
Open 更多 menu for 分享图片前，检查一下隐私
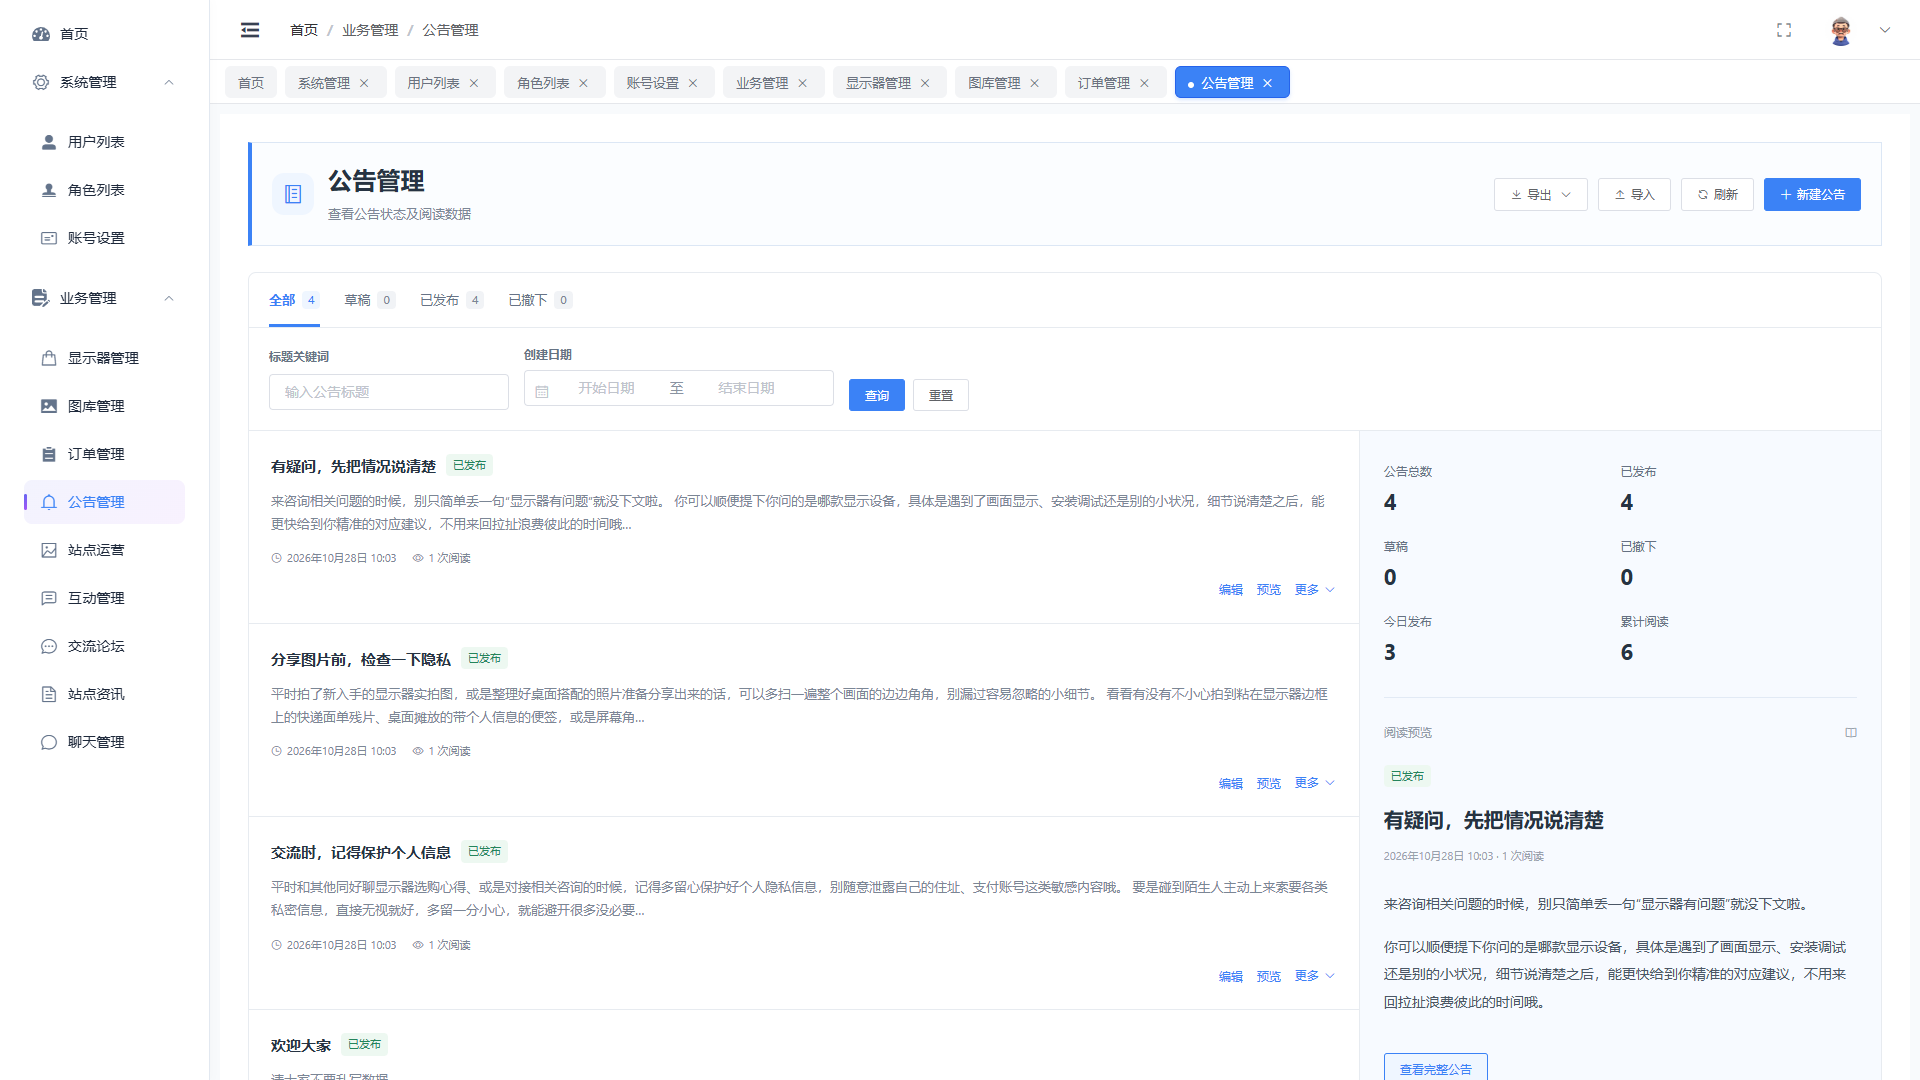[1314, 783]
